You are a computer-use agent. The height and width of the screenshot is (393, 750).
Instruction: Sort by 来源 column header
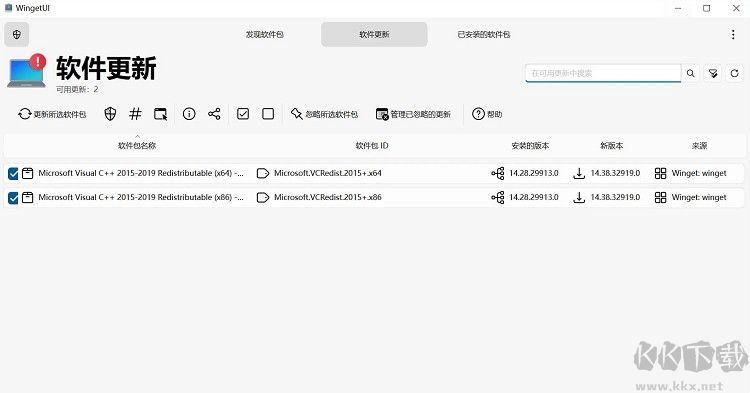coord(699,145)
